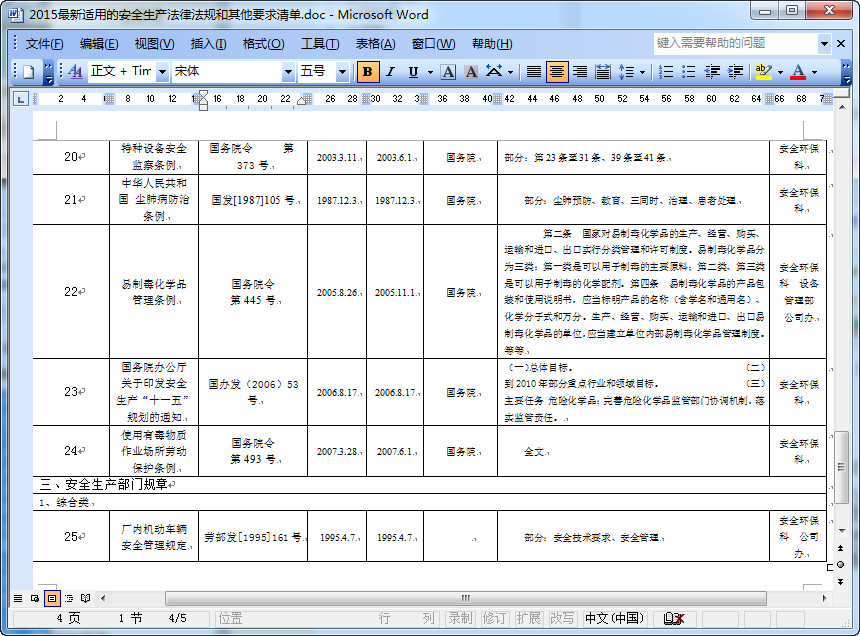Viewport: 860px width, 636px height.
Task: Apply distributed alignment
Action: [603, 72]
